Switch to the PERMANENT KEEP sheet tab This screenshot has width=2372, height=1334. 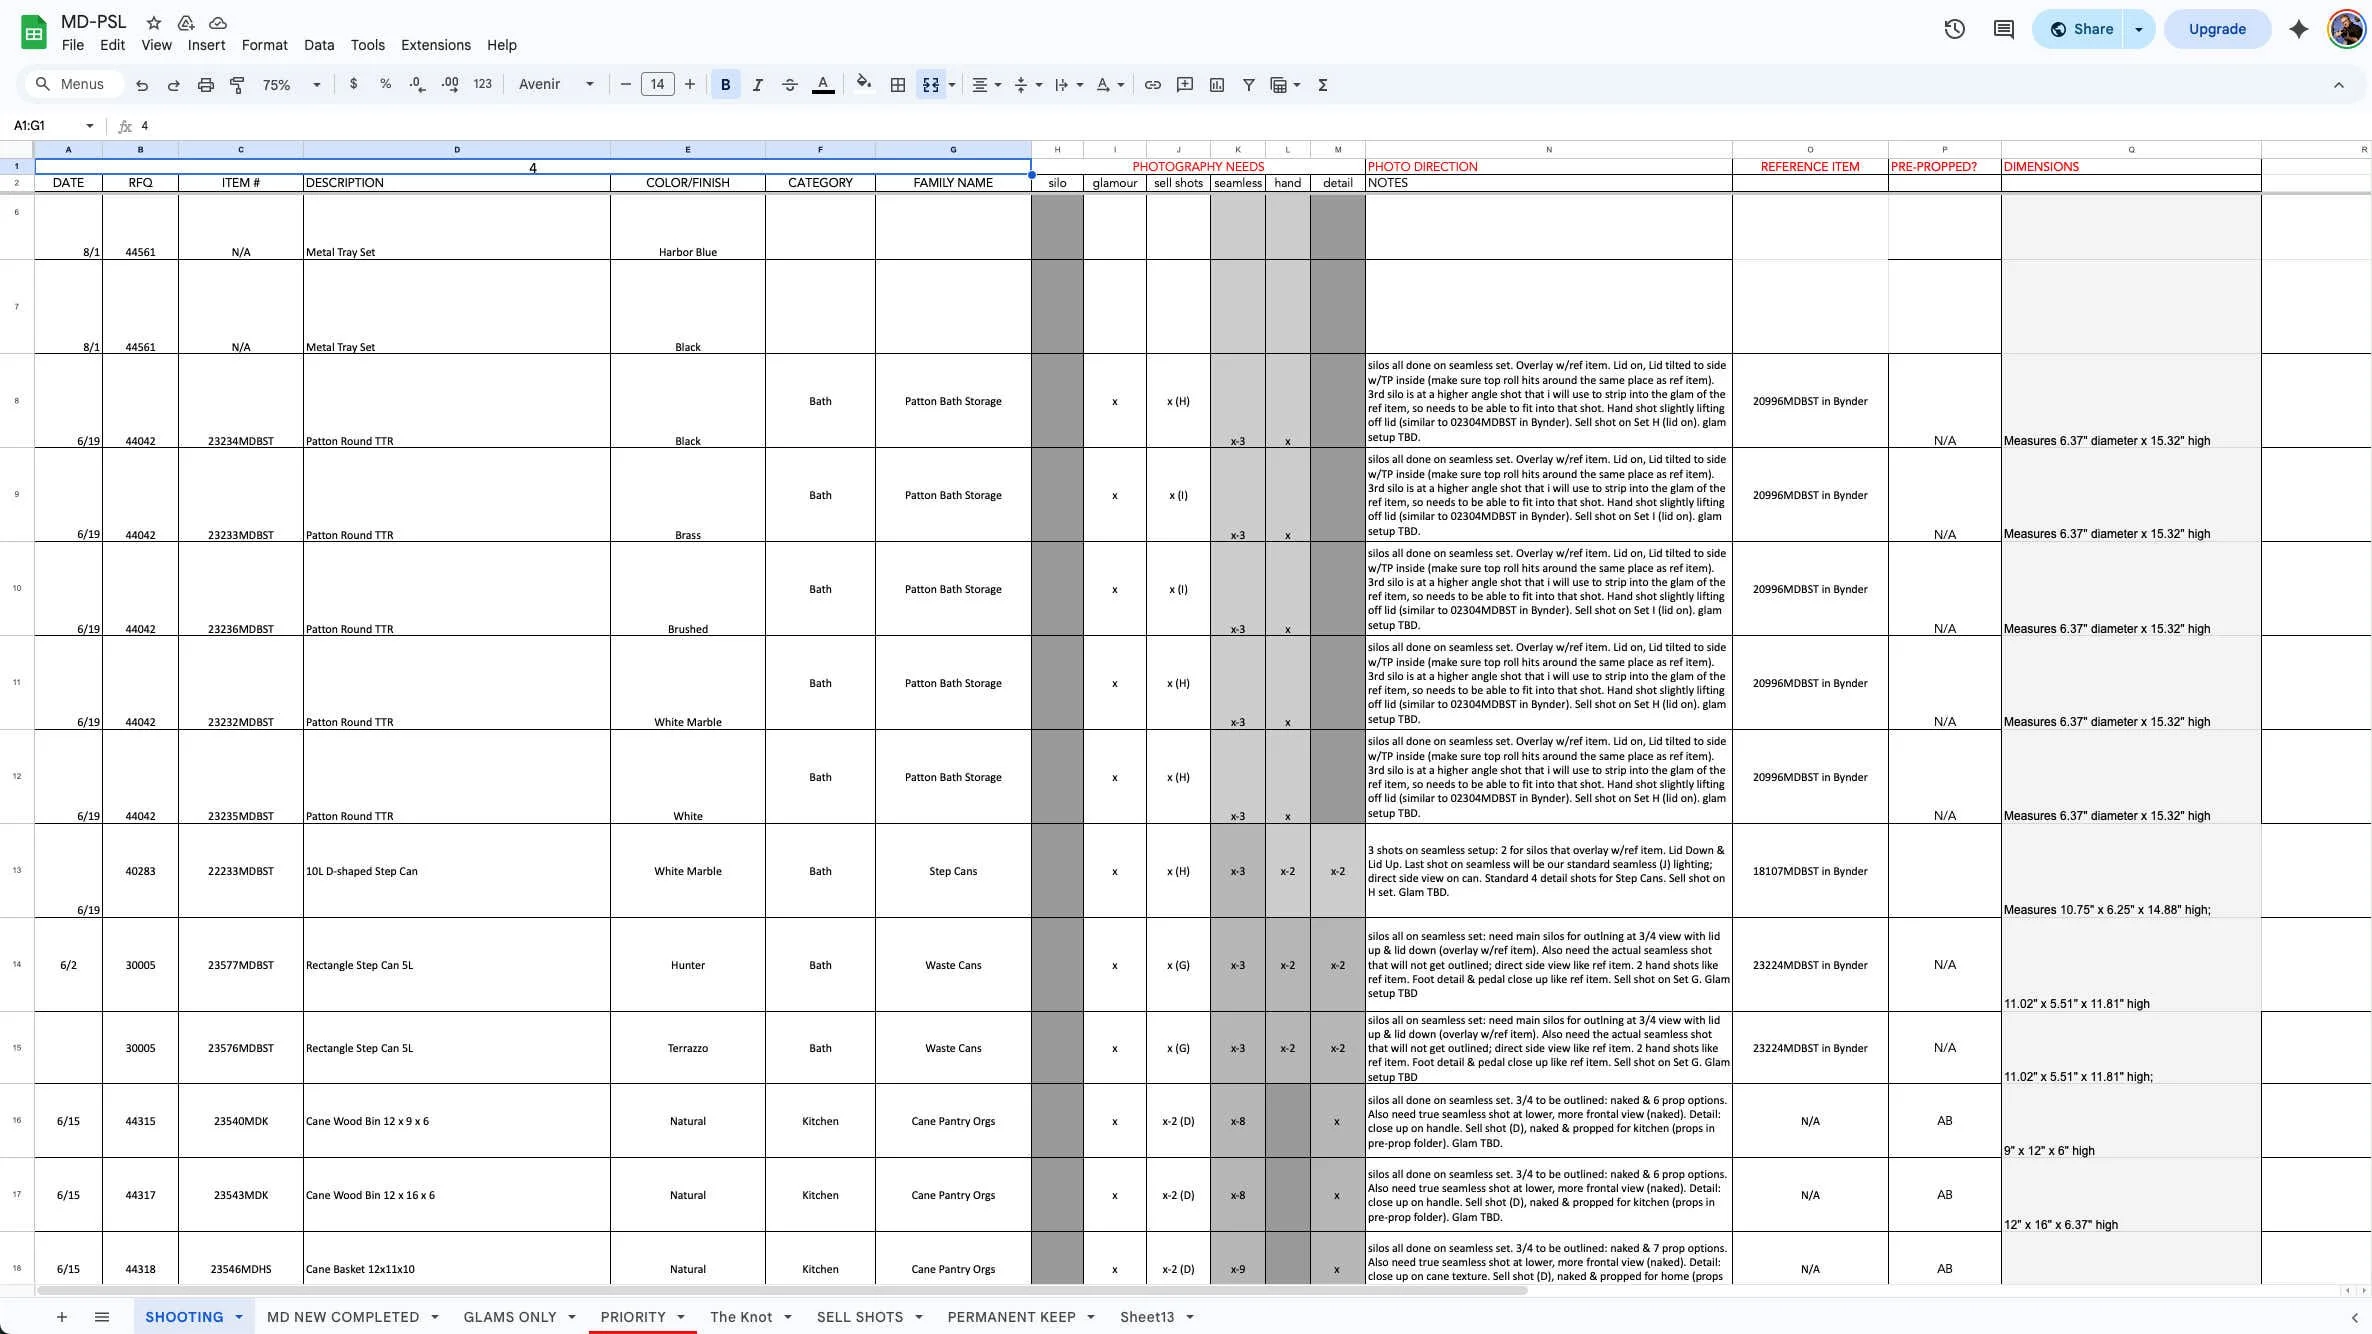point(1011,1317)
